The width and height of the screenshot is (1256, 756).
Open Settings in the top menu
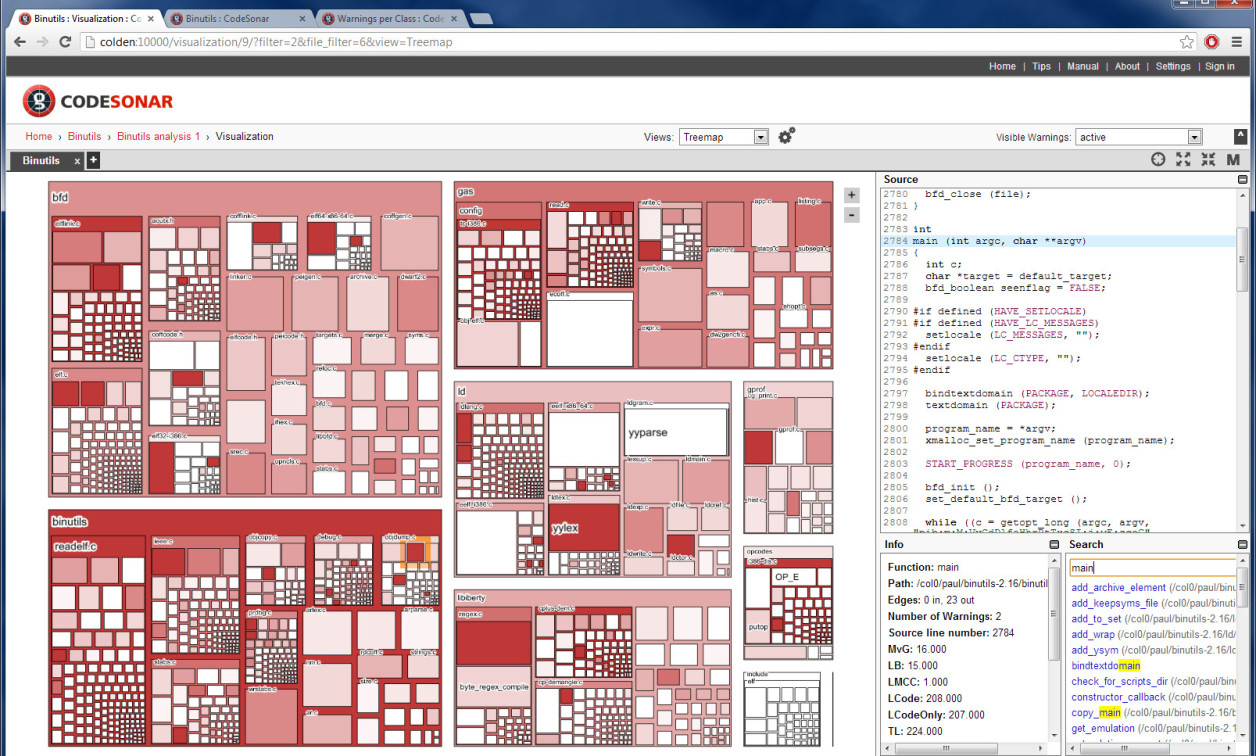1173,66
